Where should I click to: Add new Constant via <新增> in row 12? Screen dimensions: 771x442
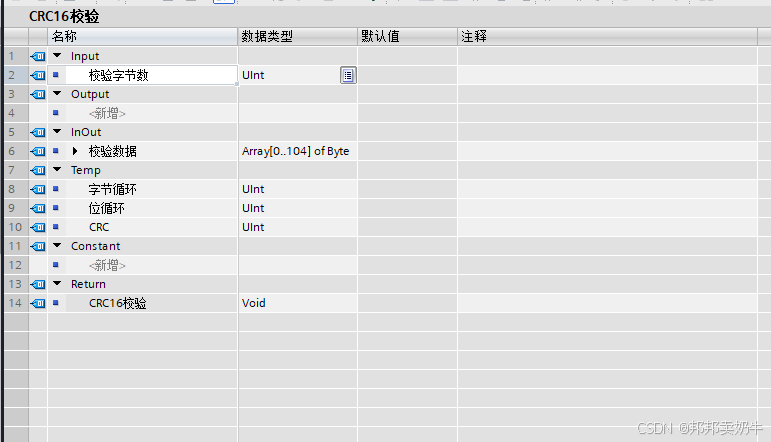[107, 265]
